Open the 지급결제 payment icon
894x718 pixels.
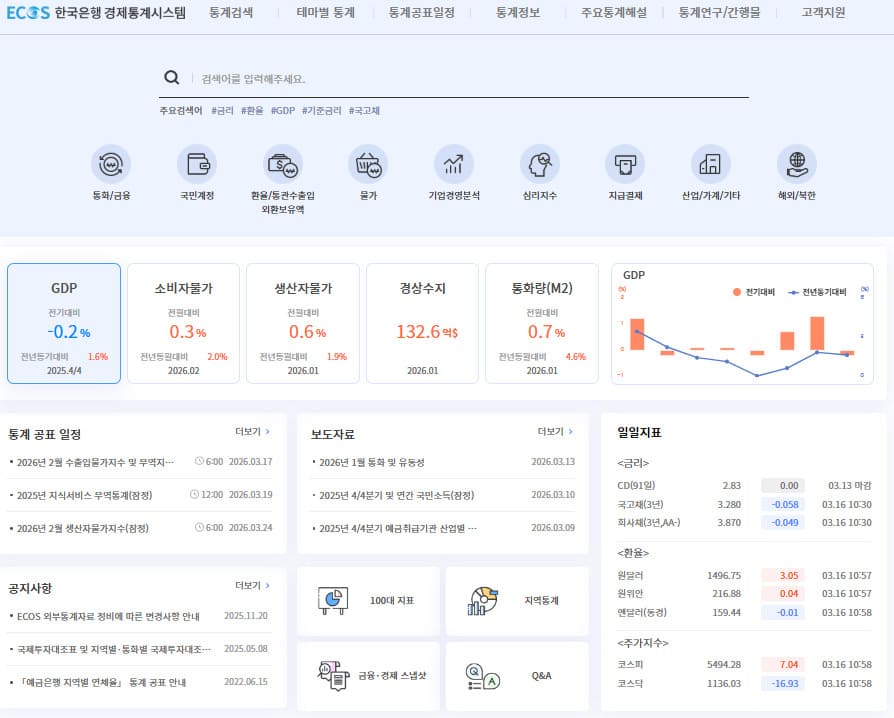pyautogui.click(x=625, y=163)
